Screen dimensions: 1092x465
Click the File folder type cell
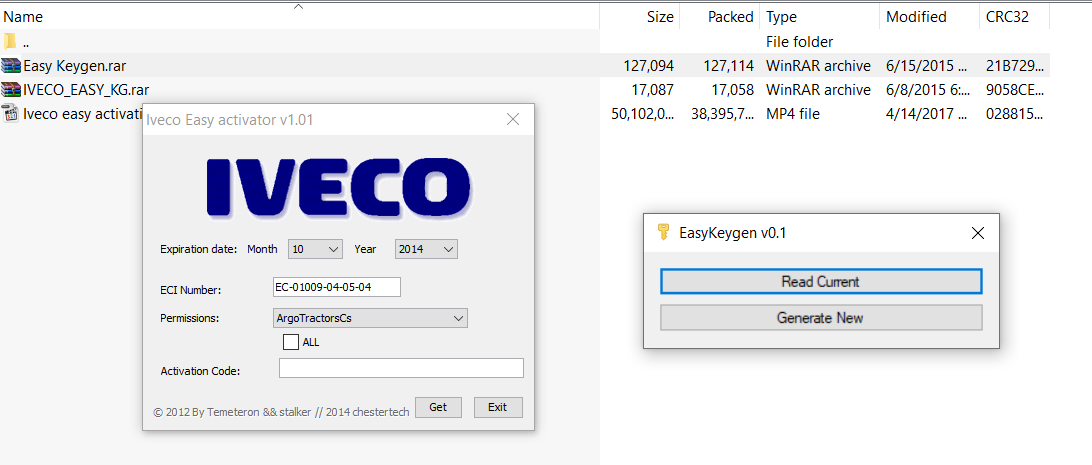[800, 42]
